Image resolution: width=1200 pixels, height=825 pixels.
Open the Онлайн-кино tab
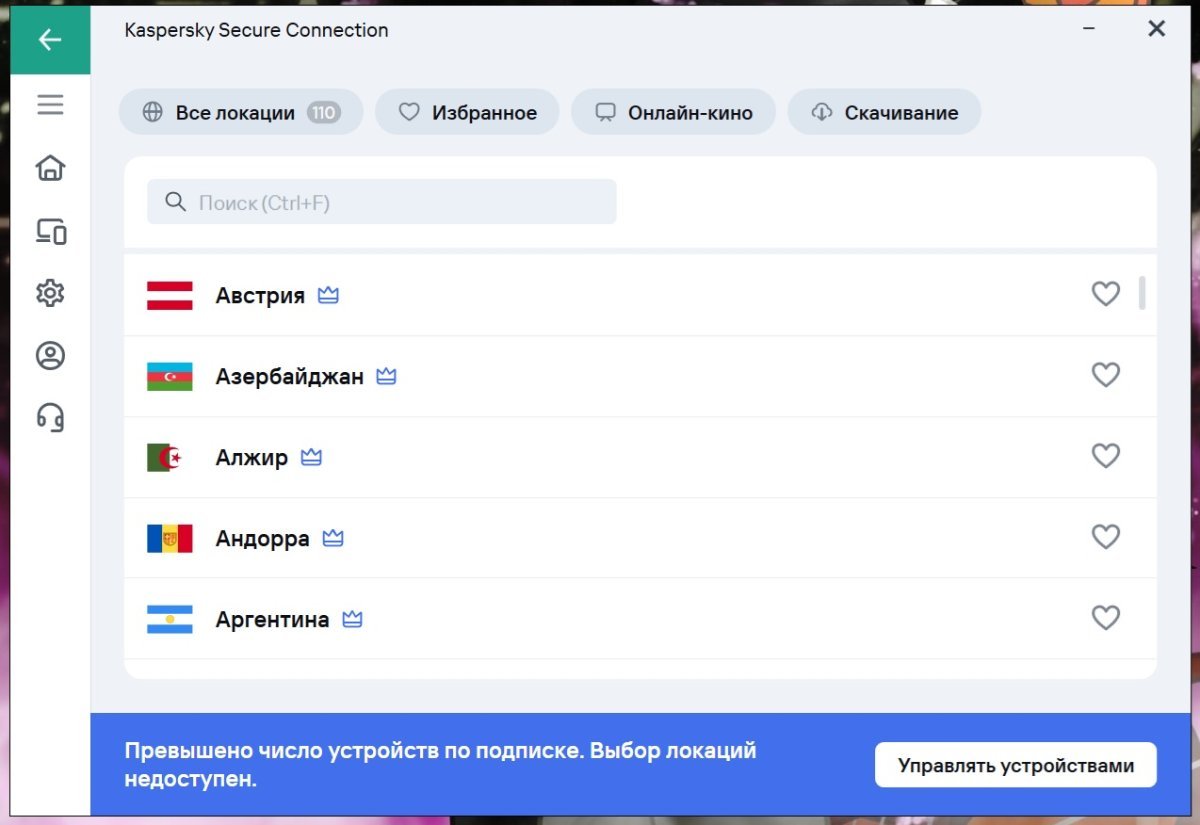point(673,113)
